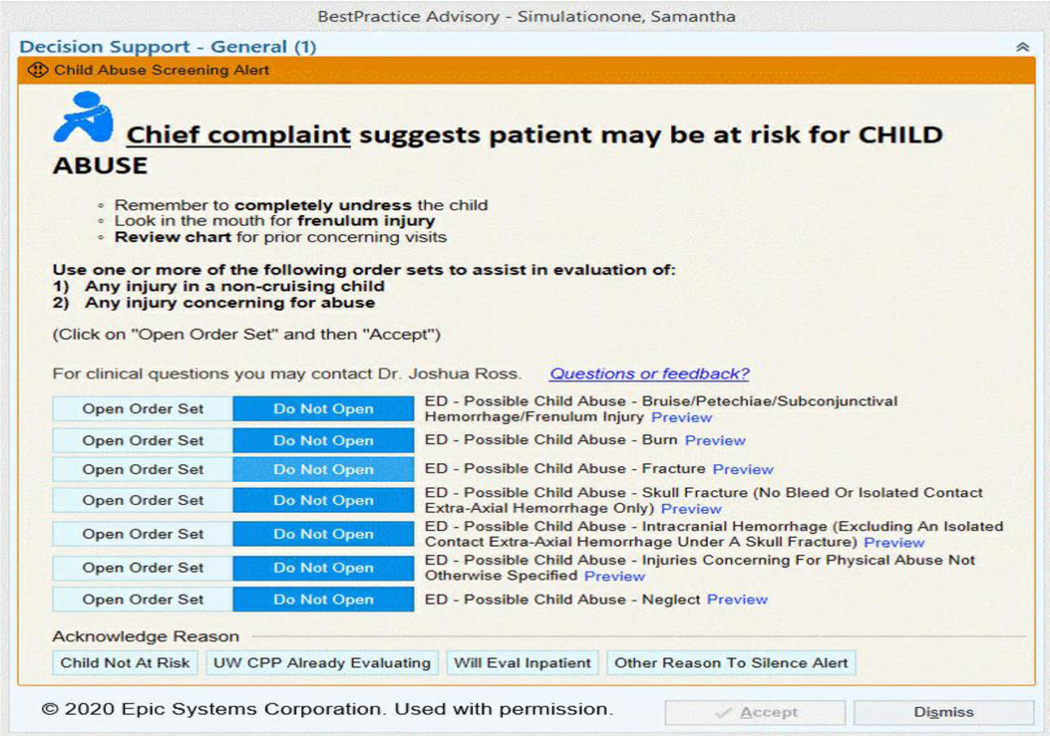
Task: Open Order Set for Possible Child Abuse - Fracture
Action: tap(143, 469)
